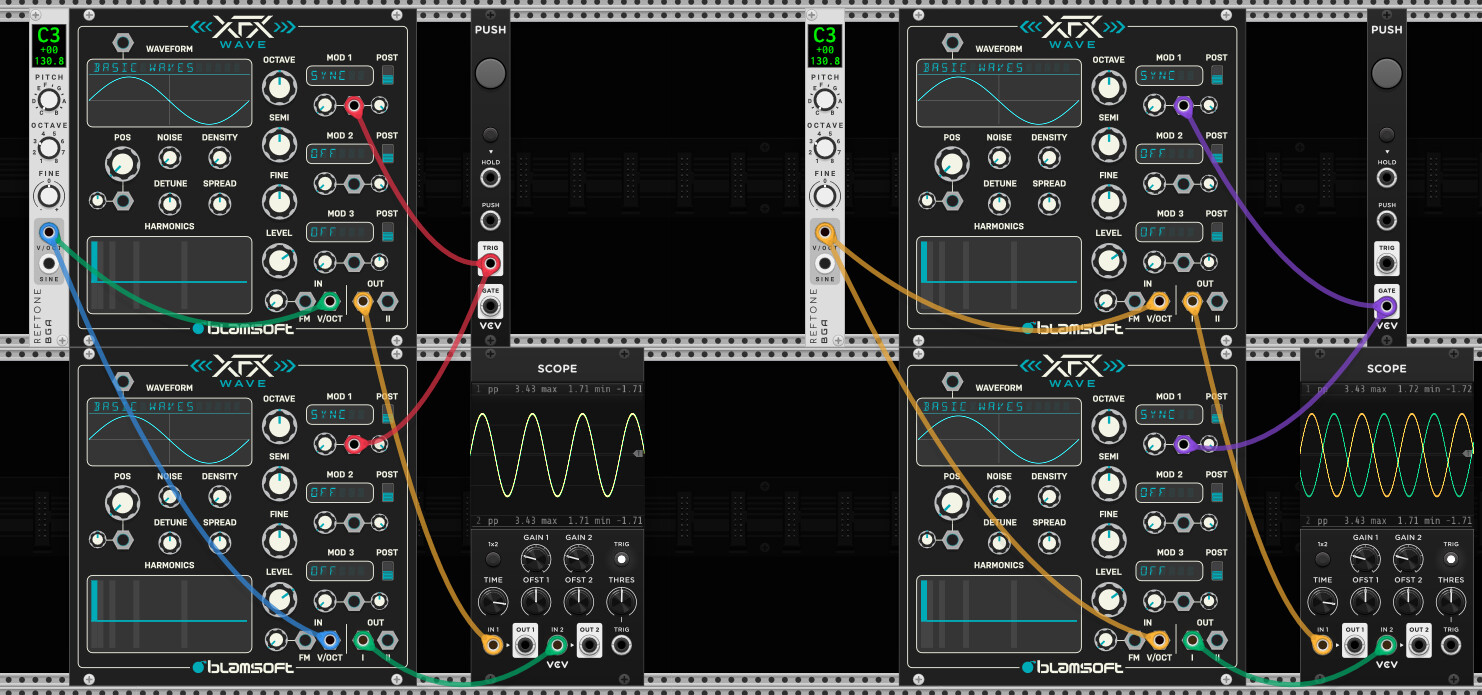Click TIME knob on left Scope
1482x695 pixels.
click(492, 602)
